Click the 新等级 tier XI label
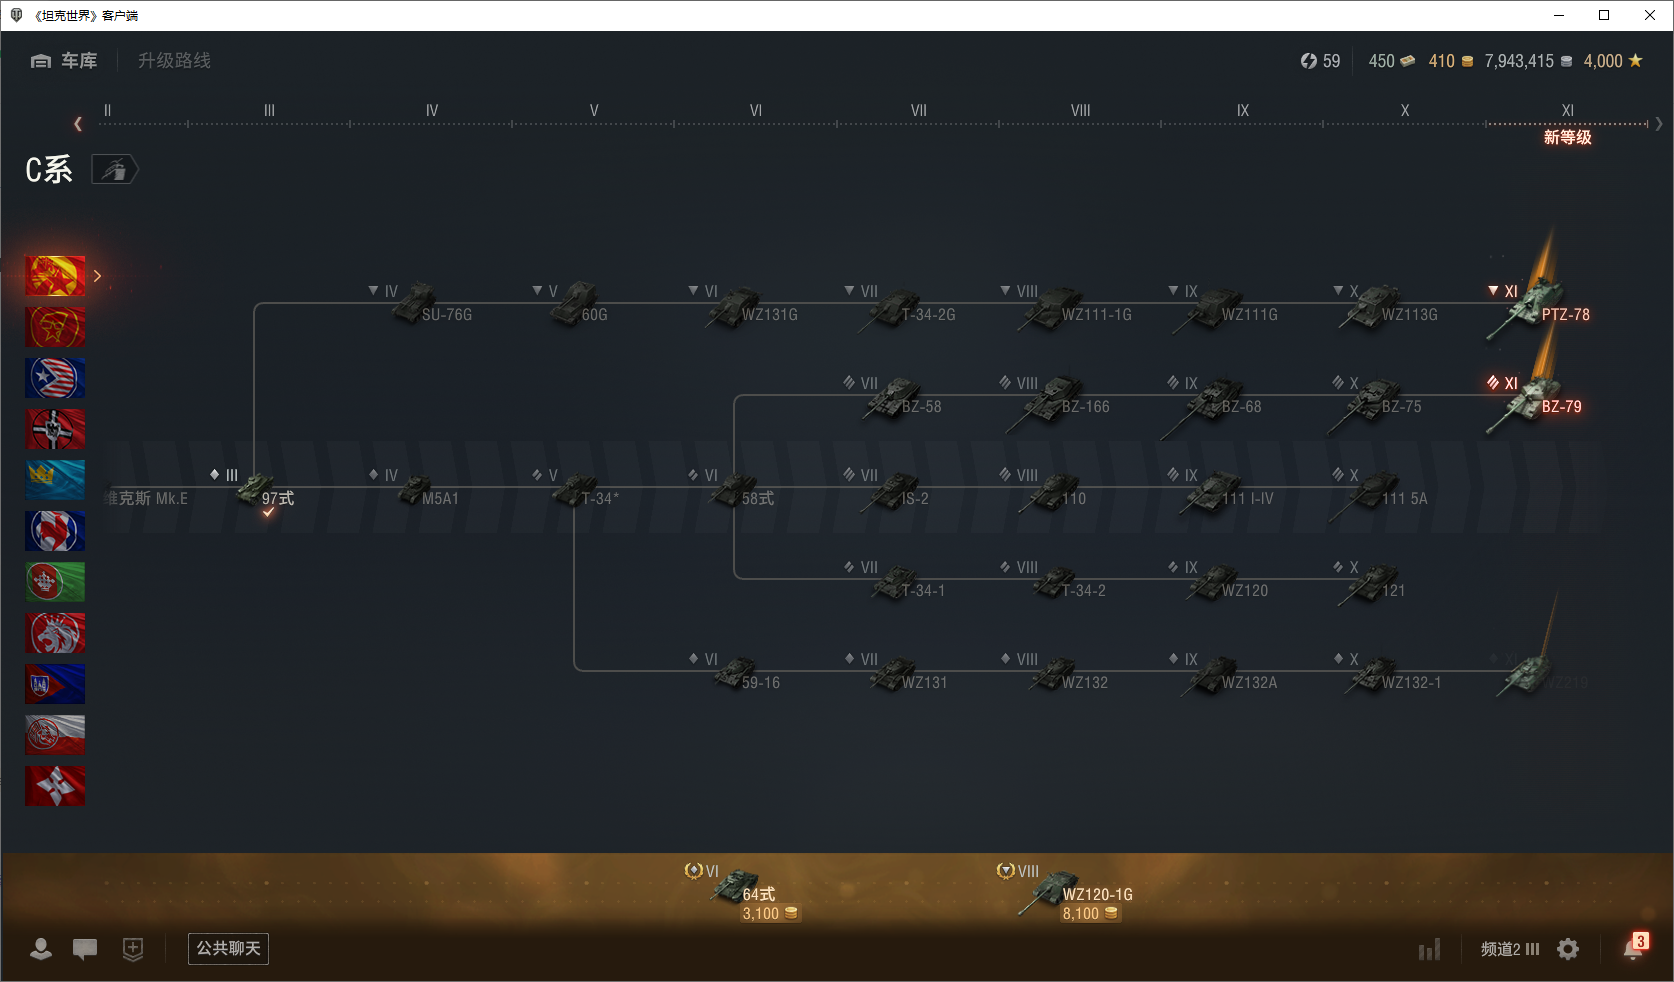The image size is (1674, 982). point(1567,137)
